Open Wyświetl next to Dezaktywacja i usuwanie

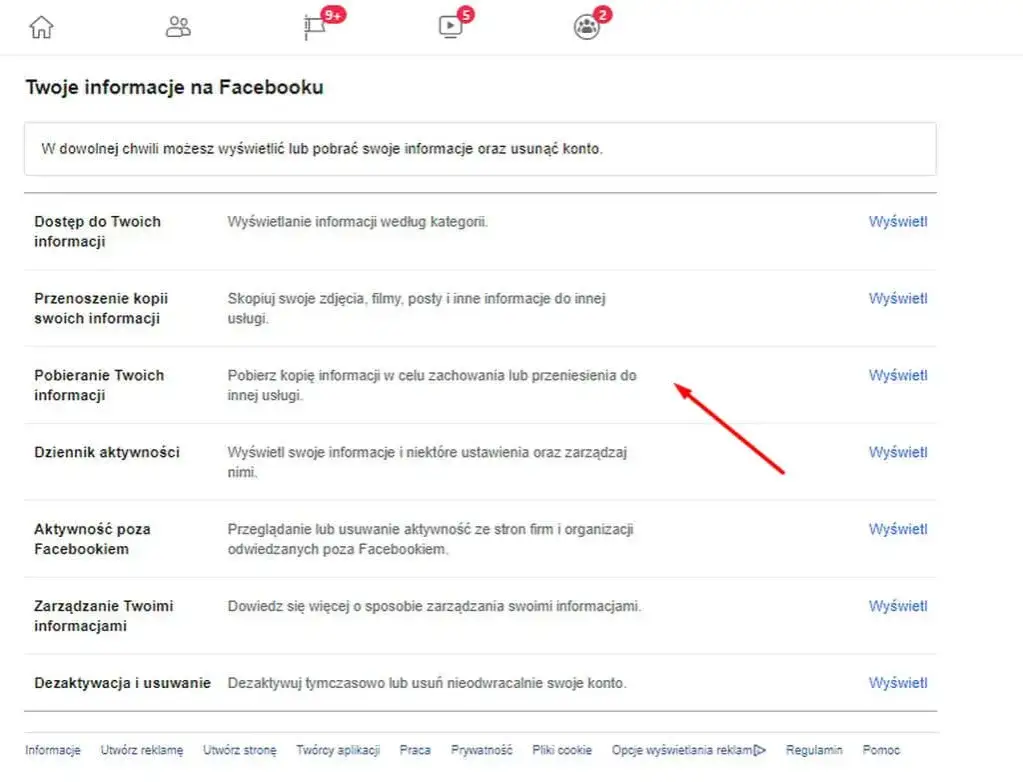point(897,682)
